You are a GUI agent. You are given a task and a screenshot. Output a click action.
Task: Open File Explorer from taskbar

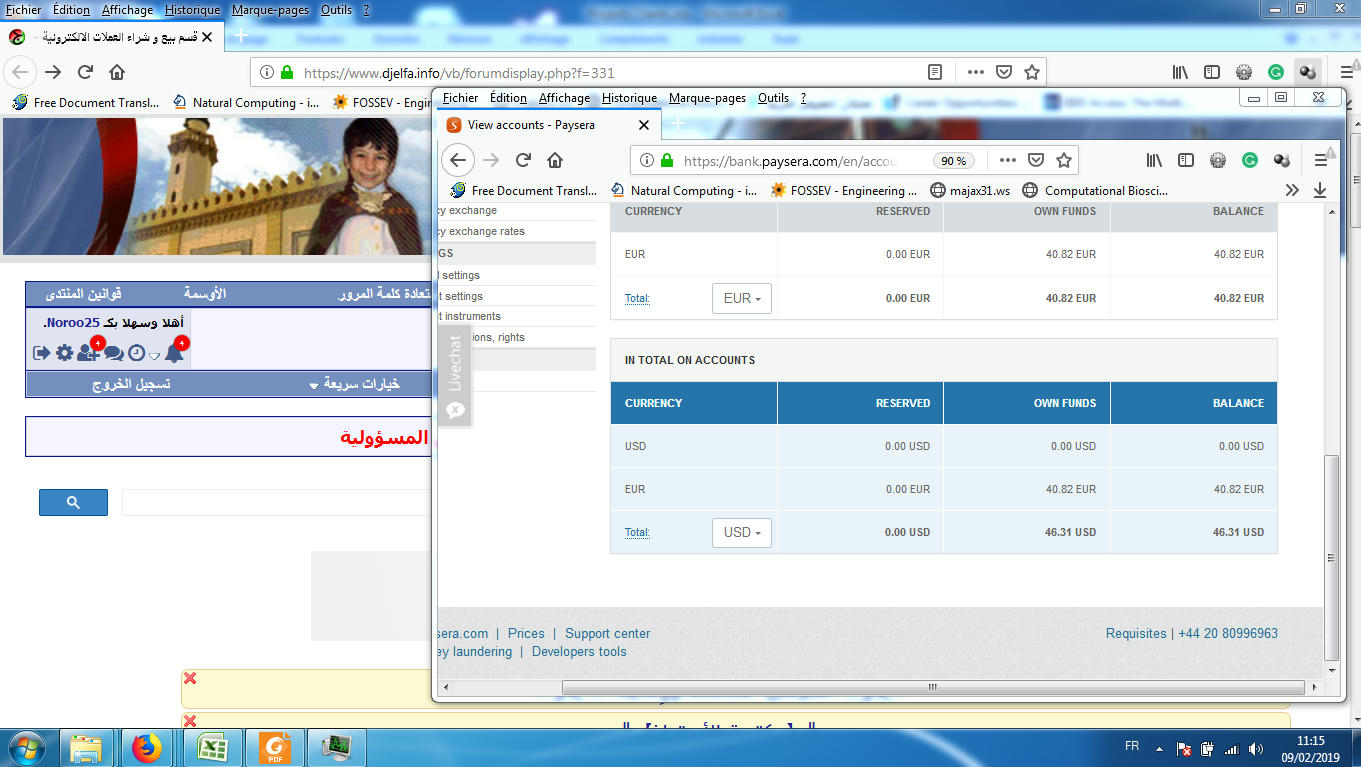(86, 747)
